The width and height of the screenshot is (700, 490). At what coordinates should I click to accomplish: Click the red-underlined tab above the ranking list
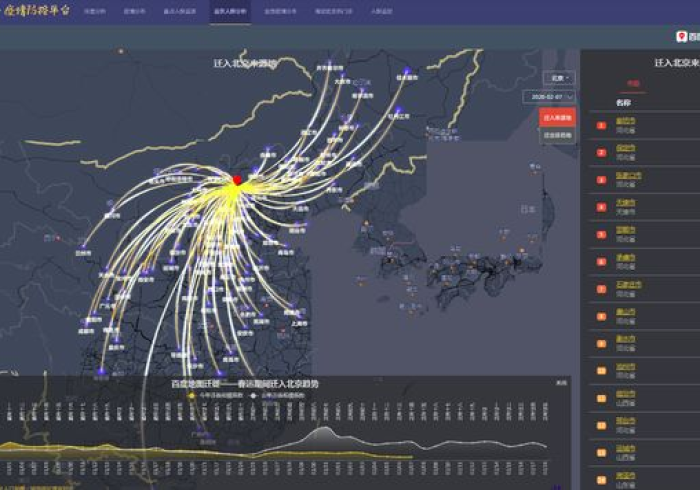[x=632, y=85]
